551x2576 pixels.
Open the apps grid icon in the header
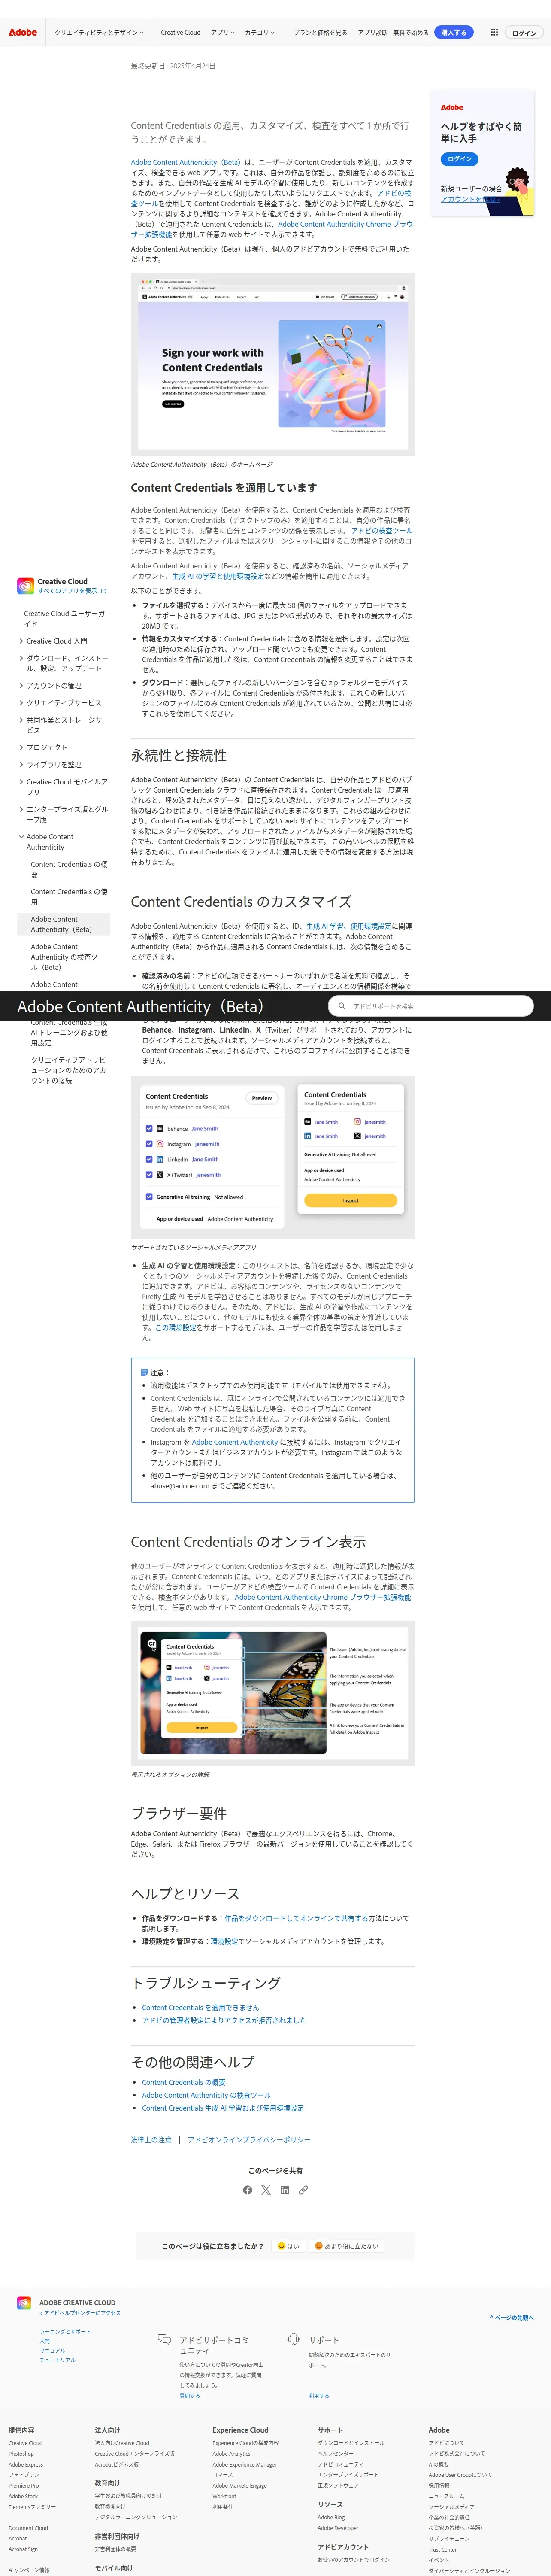point(494,32)
